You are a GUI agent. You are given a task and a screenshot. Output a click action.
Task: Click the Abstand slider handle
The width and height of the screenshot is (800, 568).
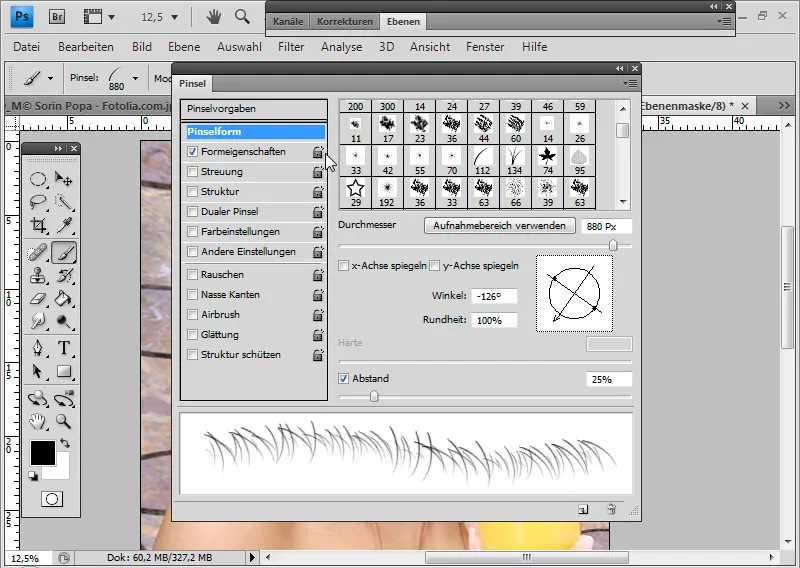[x=374, y=397]
